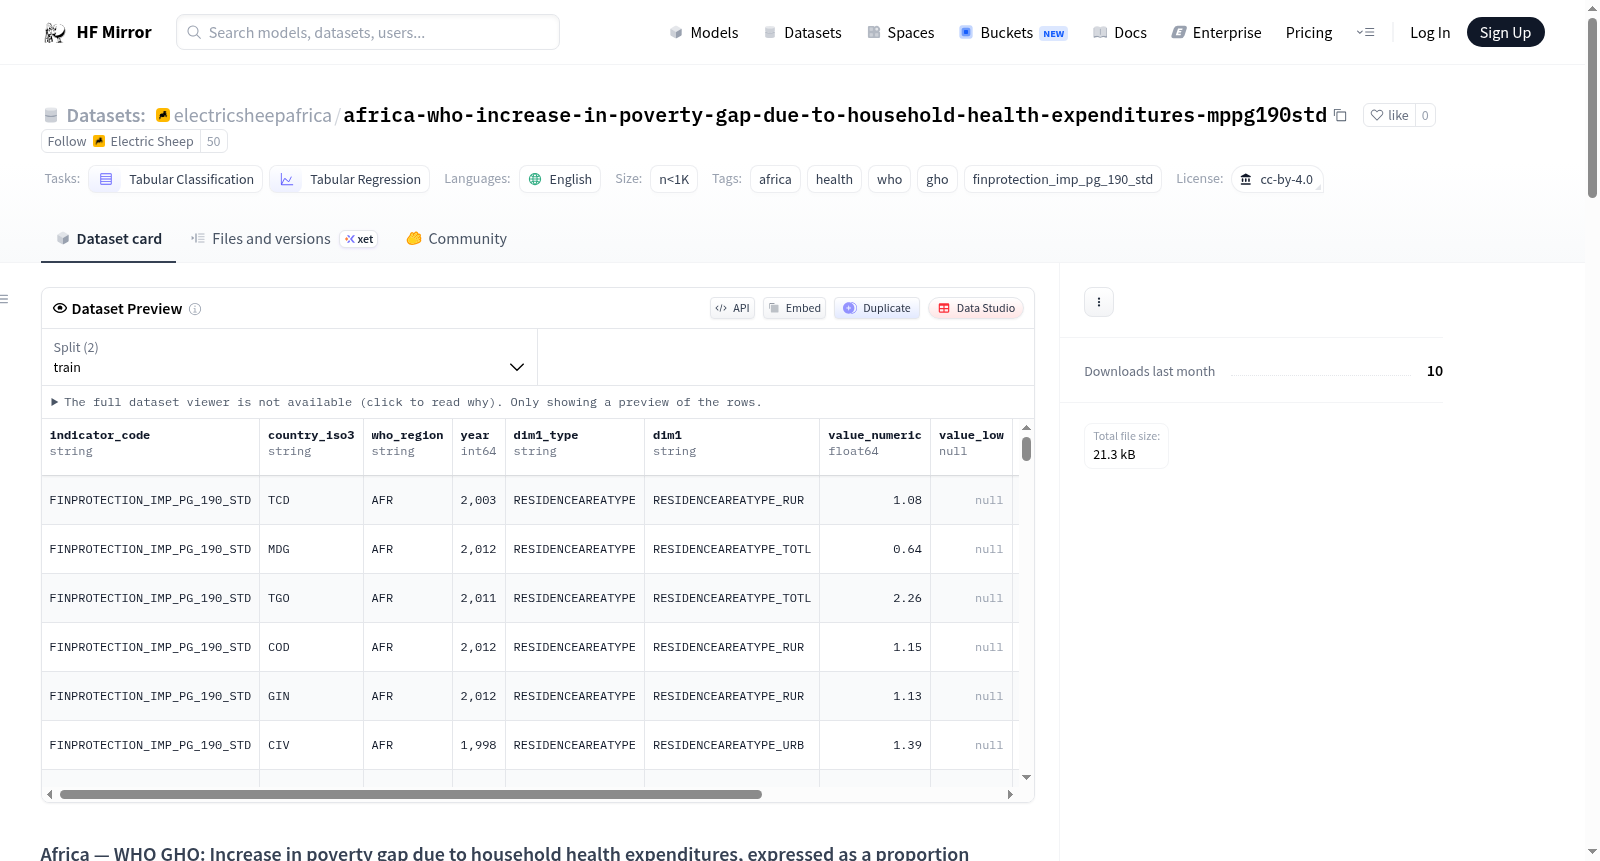Open the Models menu item

704,32
